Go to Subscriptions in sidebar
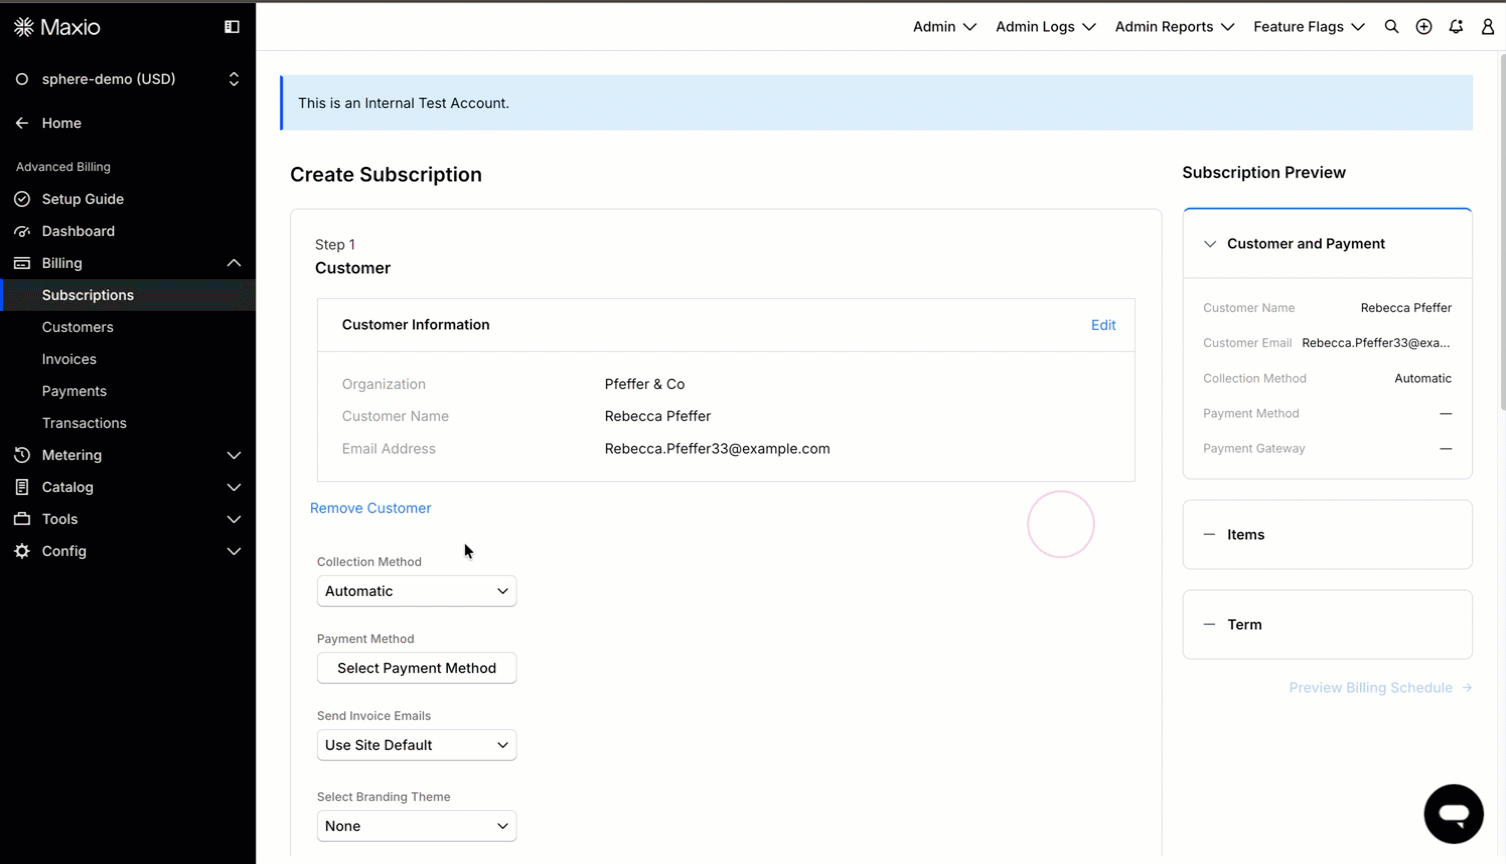Image resolution: width=1506 pixels, height=864 pixels. (x=88, y=295)
